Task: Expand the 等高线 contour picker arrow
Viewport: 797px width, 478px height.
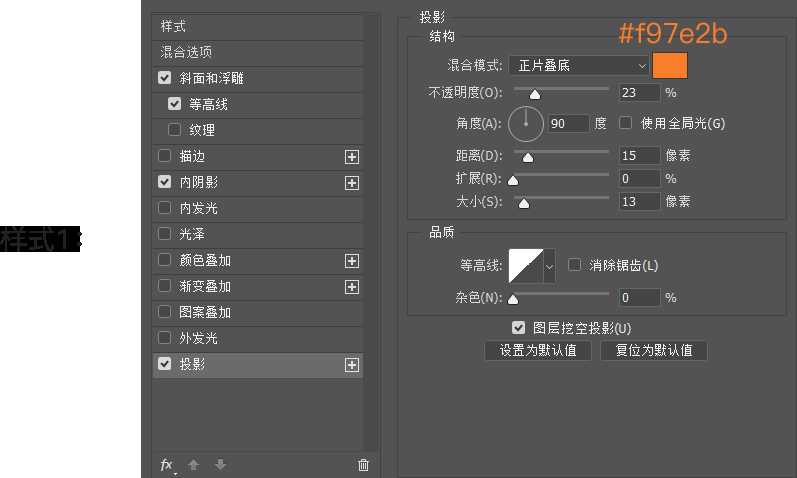Action: (x=549, y=266)
